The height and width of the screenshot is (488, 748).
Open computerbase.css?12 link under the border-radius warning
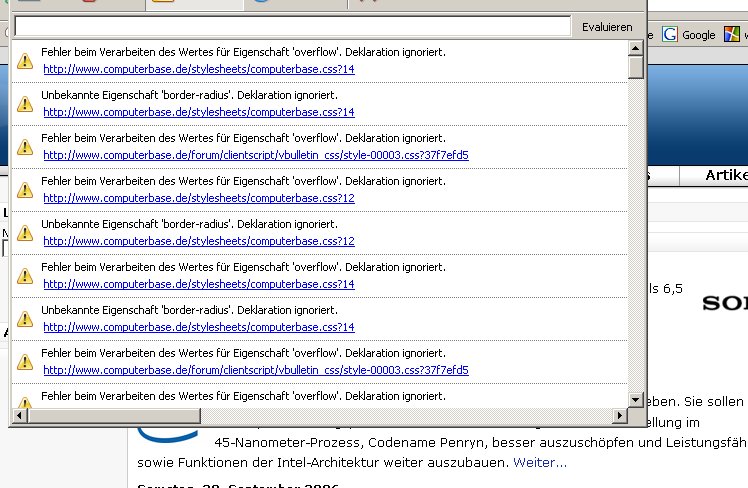[199, 241]
